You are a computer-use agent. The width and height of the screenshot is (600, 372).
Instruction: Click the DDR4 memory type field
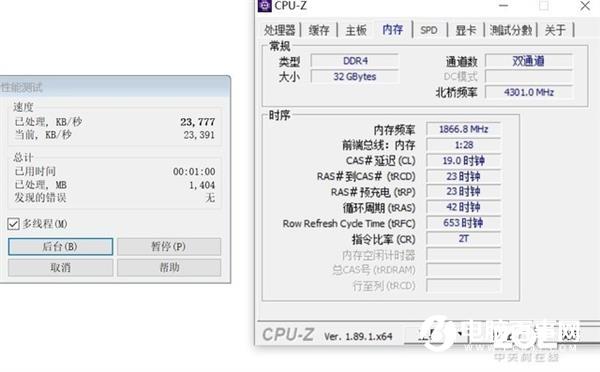click(355, 61)
